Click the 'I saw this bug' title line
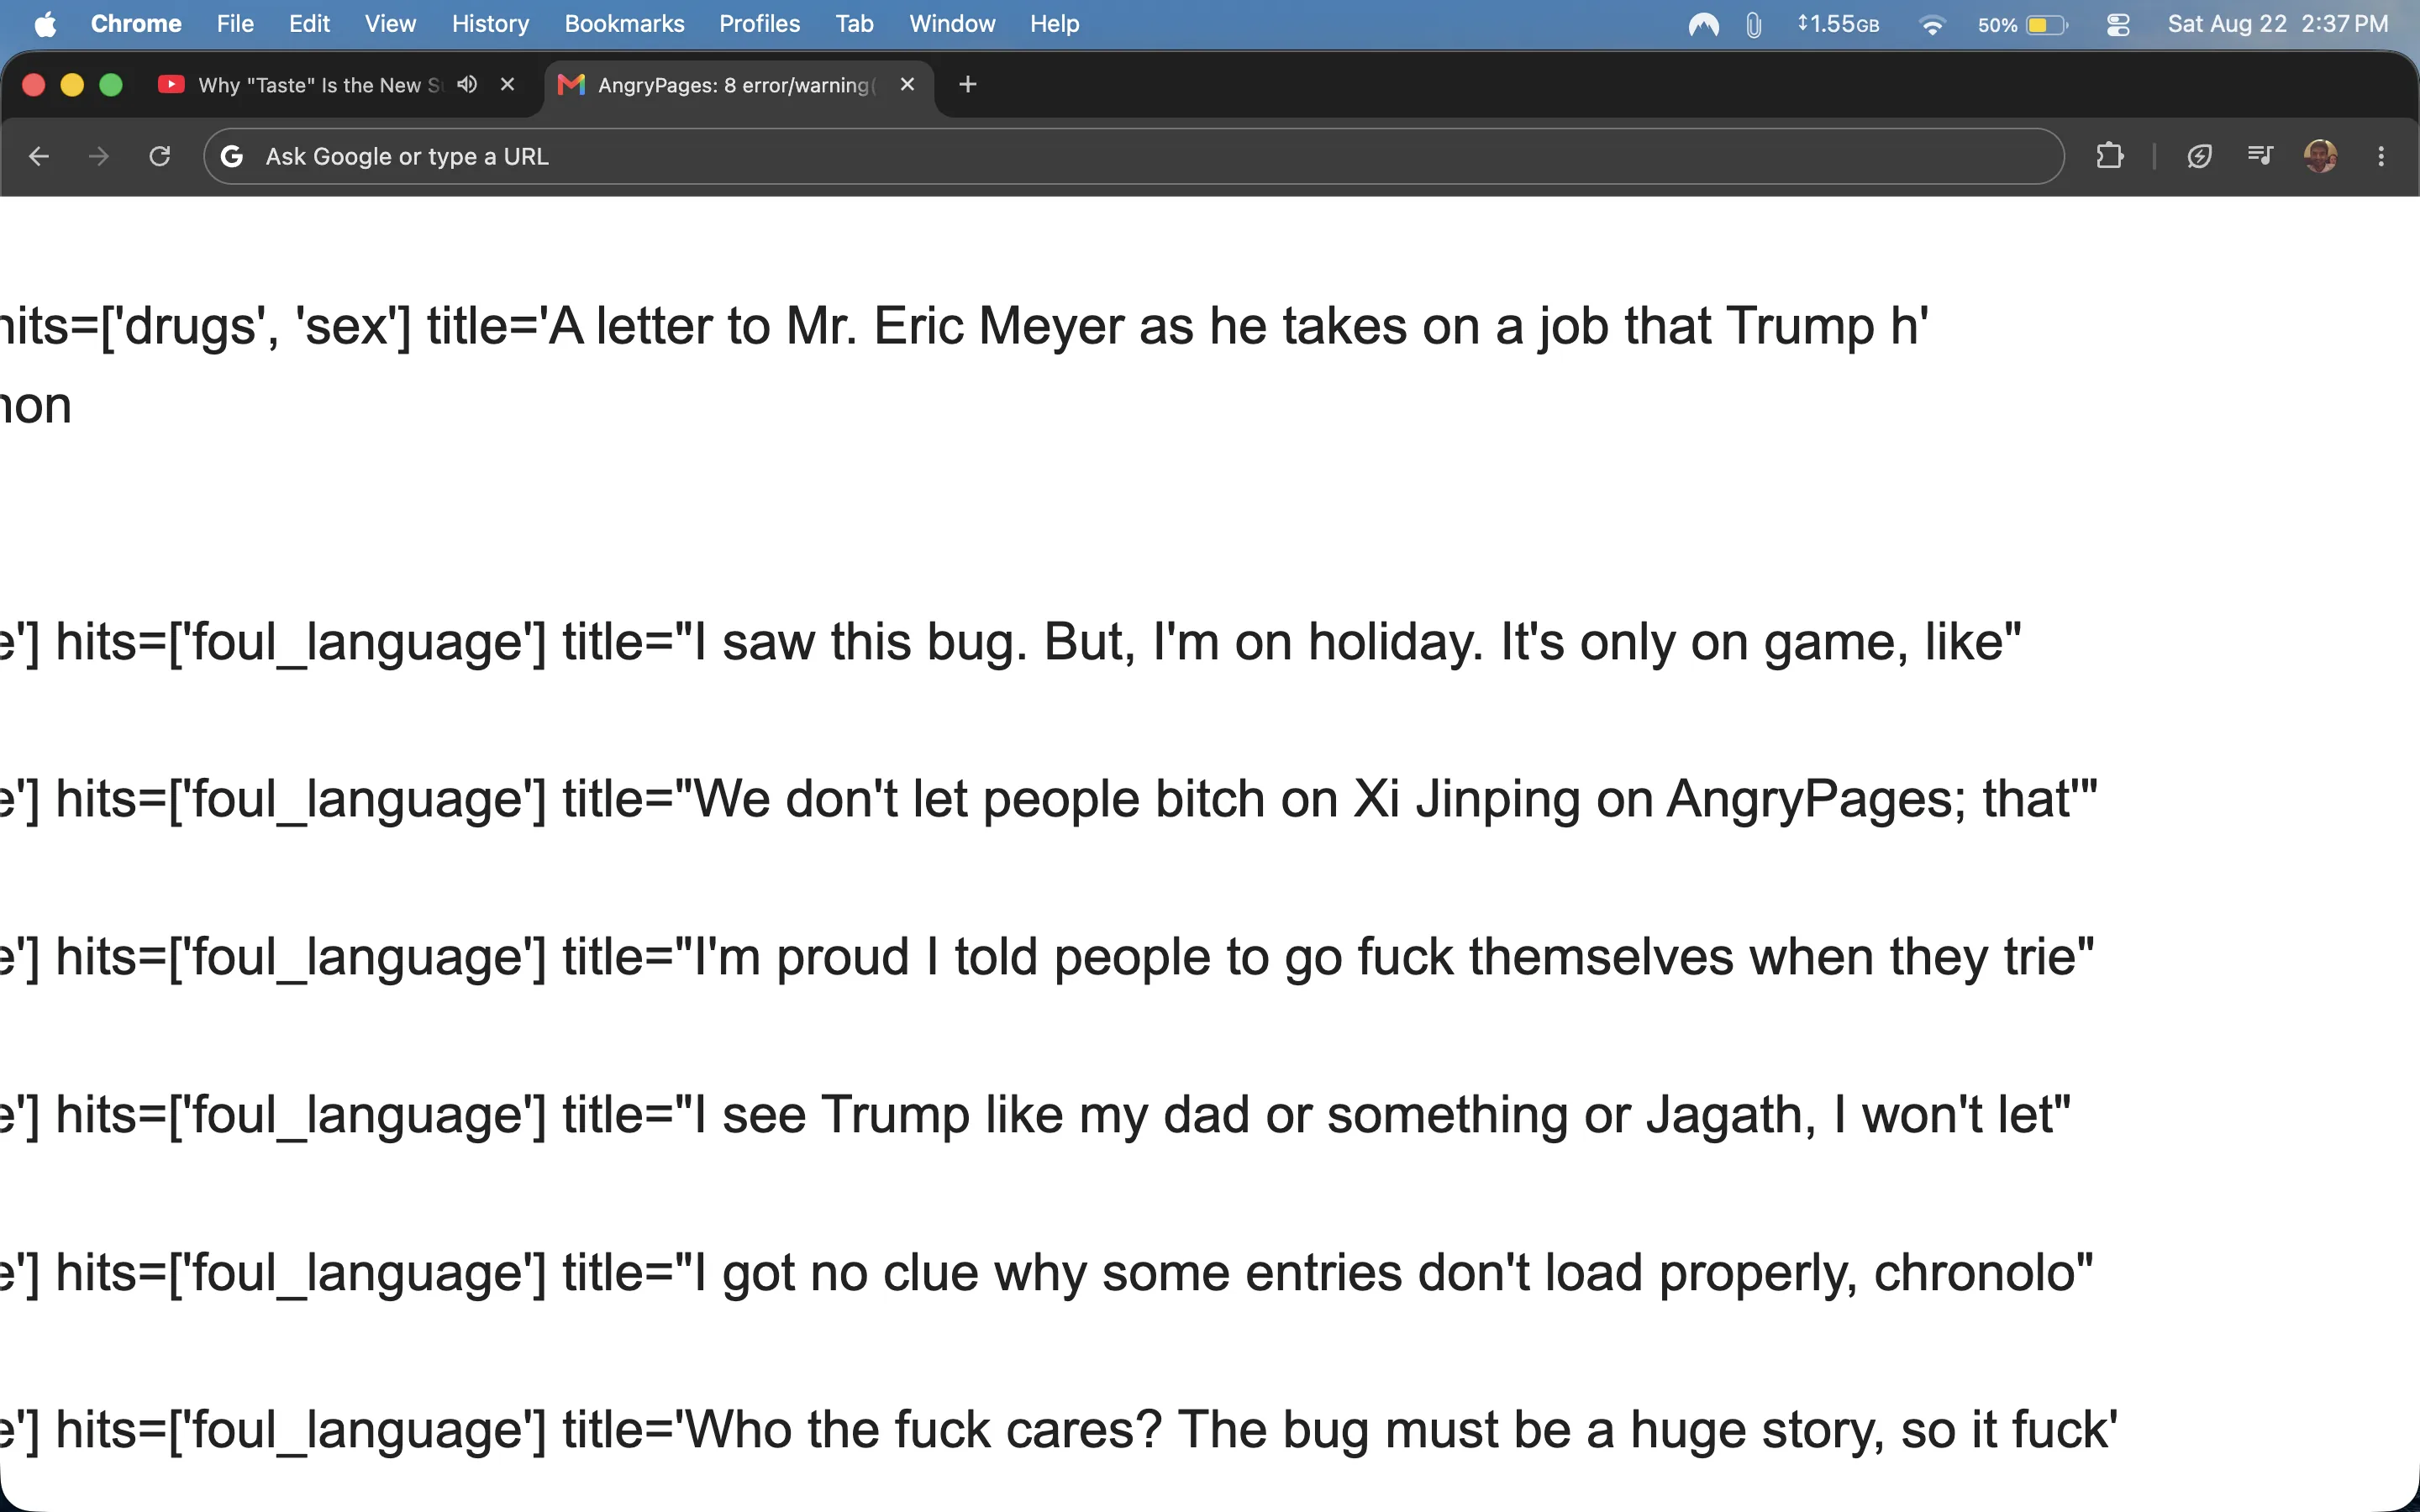Screen dimensions: 2420x1512 1011,642
